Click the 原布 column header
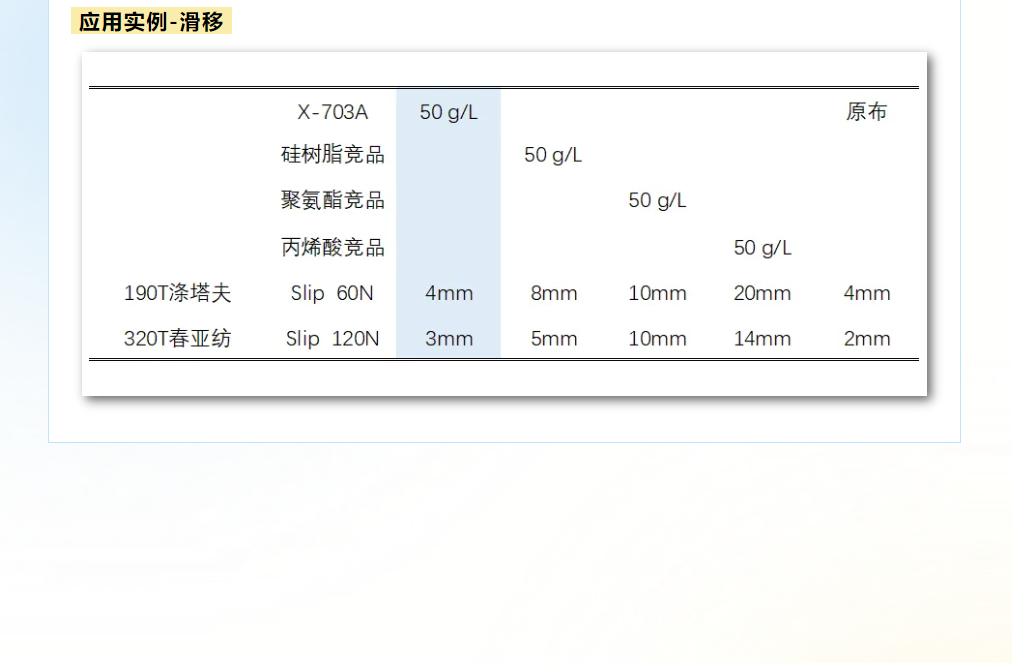Screen dimensions: 1015x664 (866, 112)
